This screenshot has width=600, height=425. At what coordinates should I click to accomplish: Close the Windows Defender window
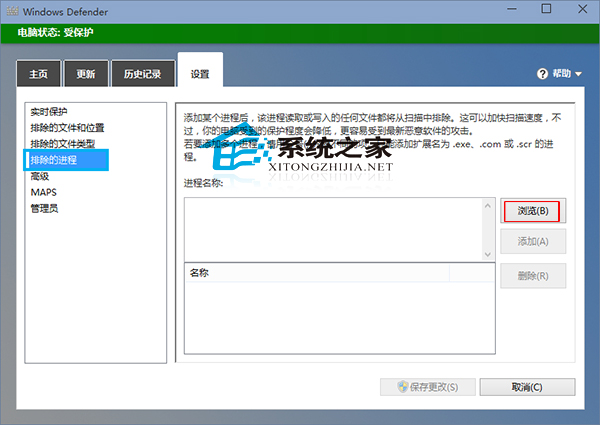click(x=582, y=8)
